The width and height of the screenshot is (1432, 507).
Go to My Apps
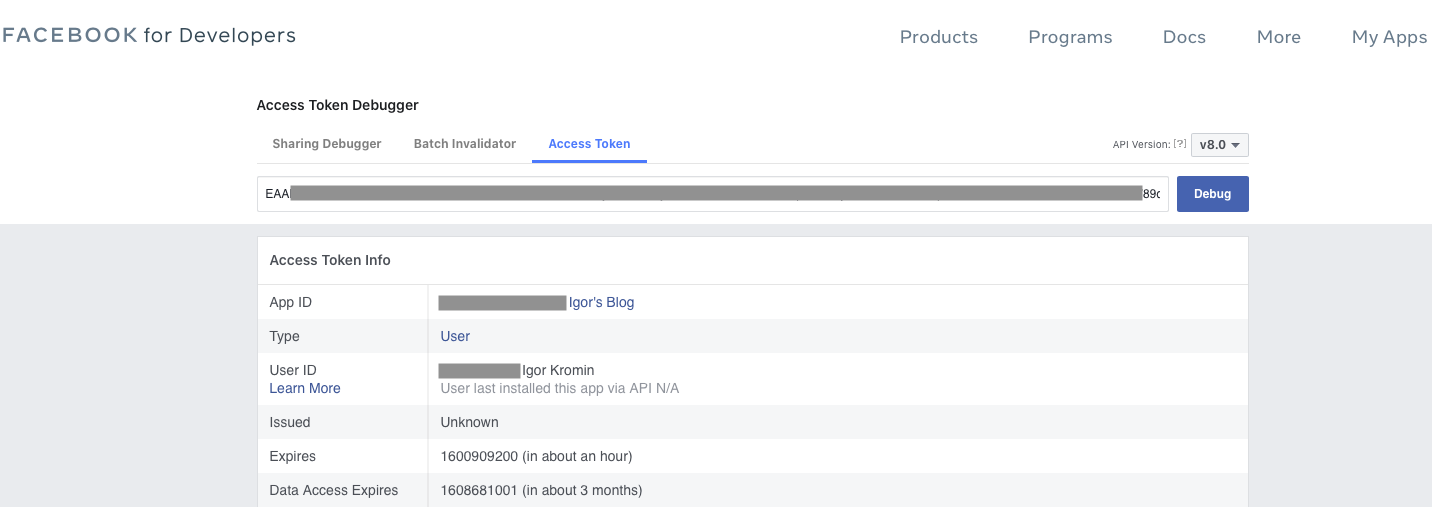[1389, 37]
